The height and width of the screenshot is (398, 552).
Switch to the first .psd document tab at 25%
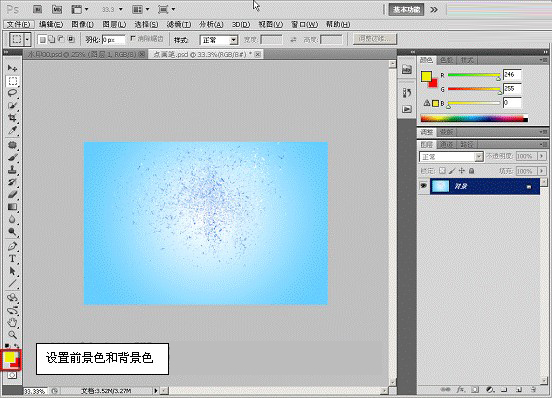coord(83,55)
